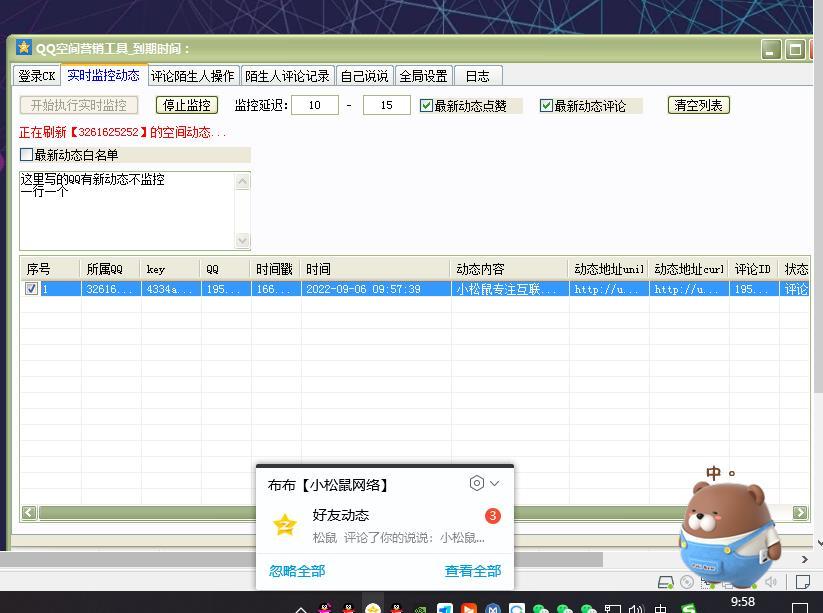Viewport: 823px width, 613px height.
Task: Click the 时间 column header
Action: click(376, 269)
